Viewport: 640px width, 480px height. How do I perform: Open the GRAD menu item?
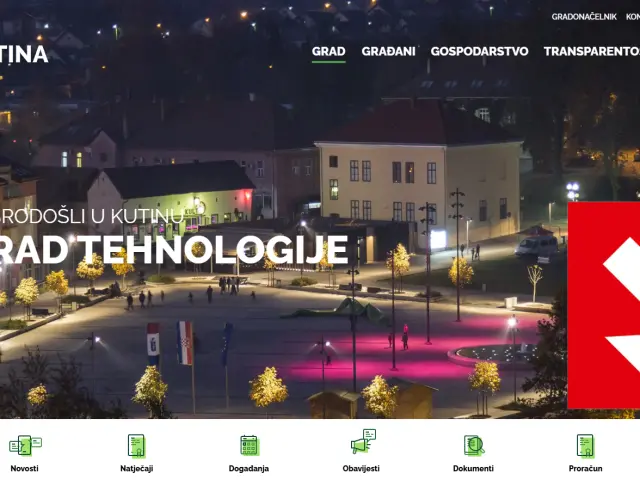[328, 51]
